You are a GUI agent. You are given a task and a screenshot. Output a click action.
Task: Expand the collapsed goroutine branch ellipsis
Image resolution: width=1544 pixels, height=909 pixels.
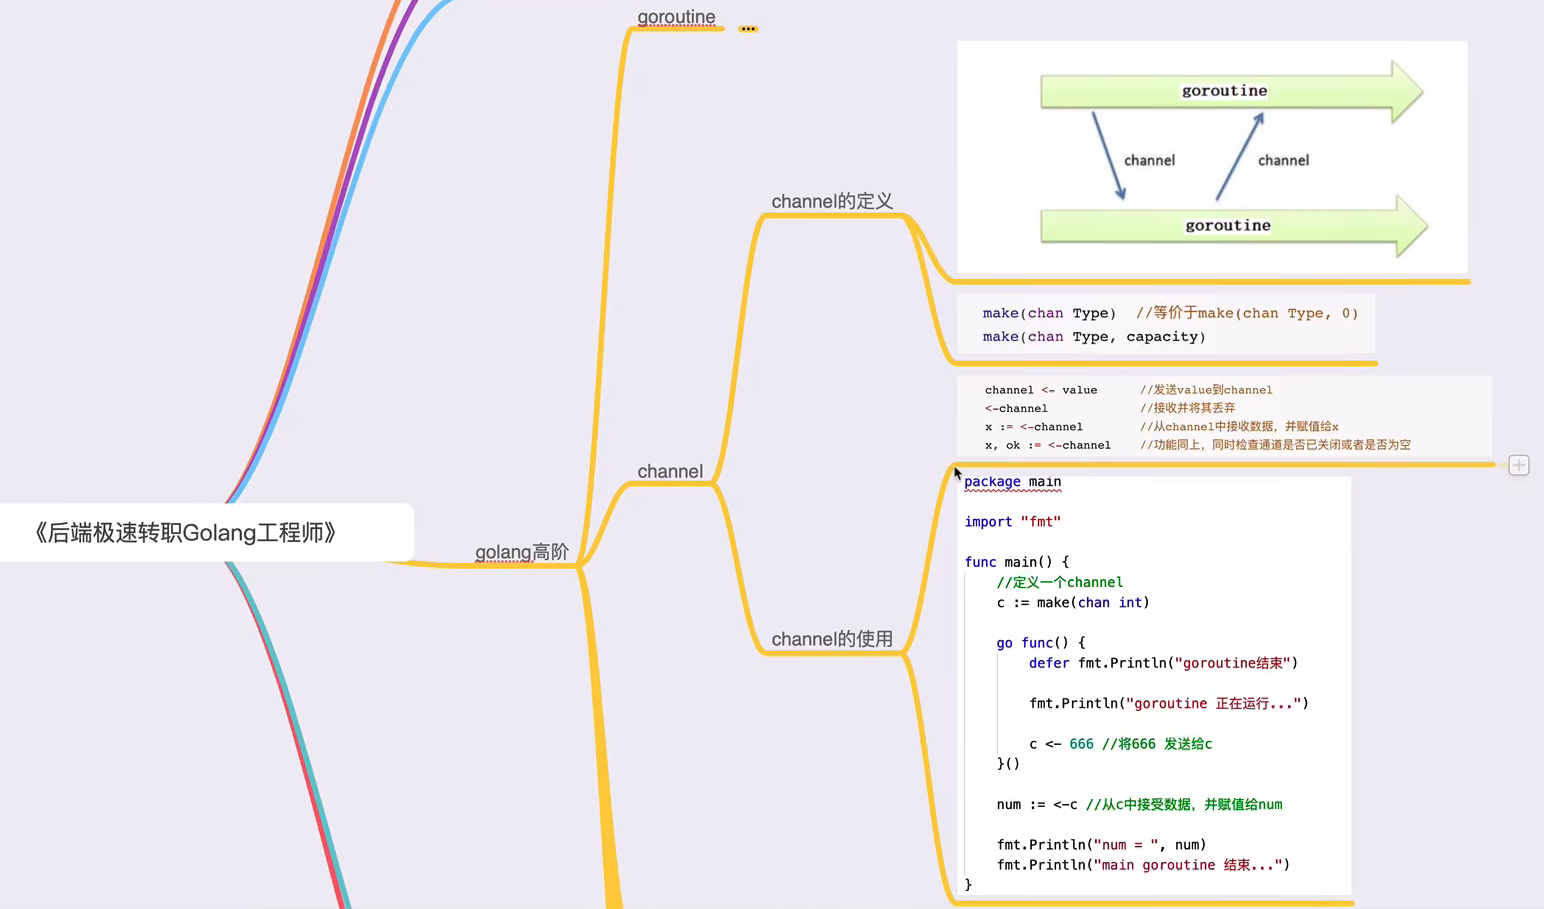(748, 29)
